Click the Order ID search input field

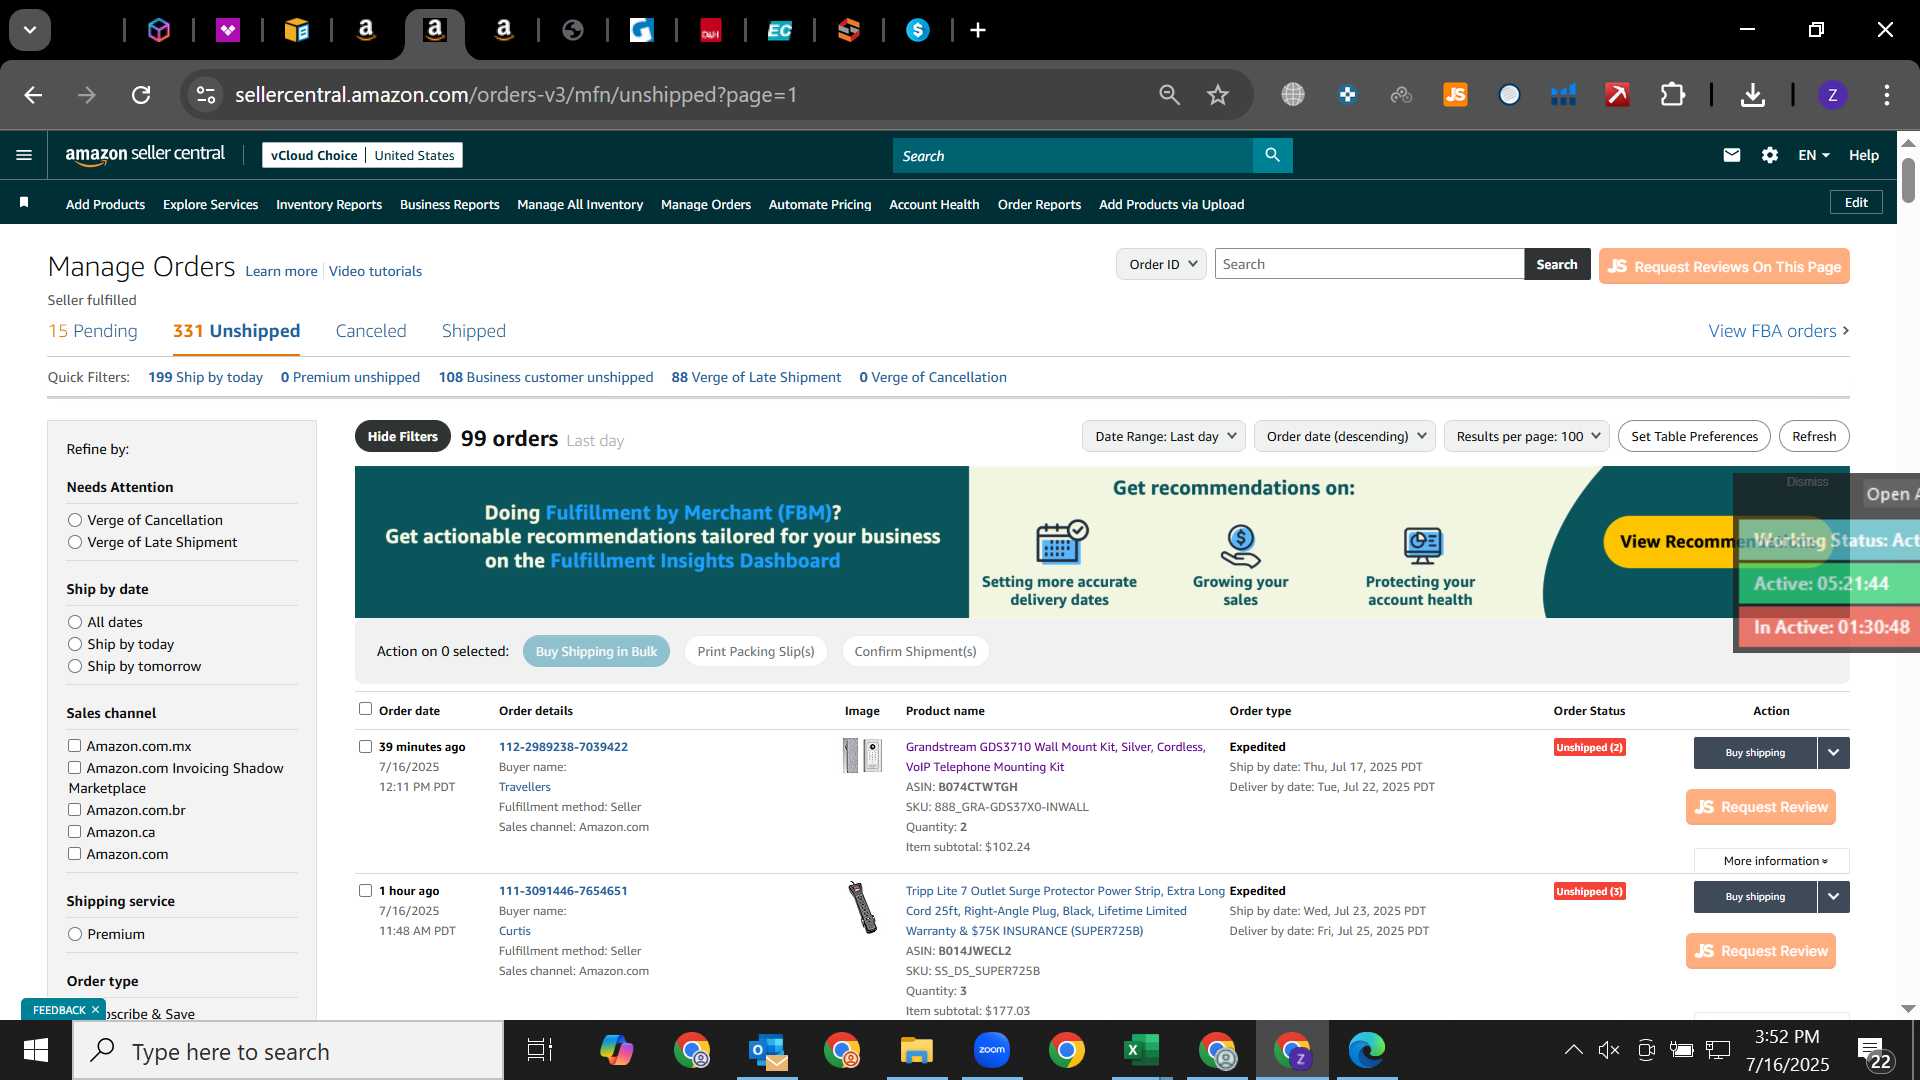[x=1369, y=264]
